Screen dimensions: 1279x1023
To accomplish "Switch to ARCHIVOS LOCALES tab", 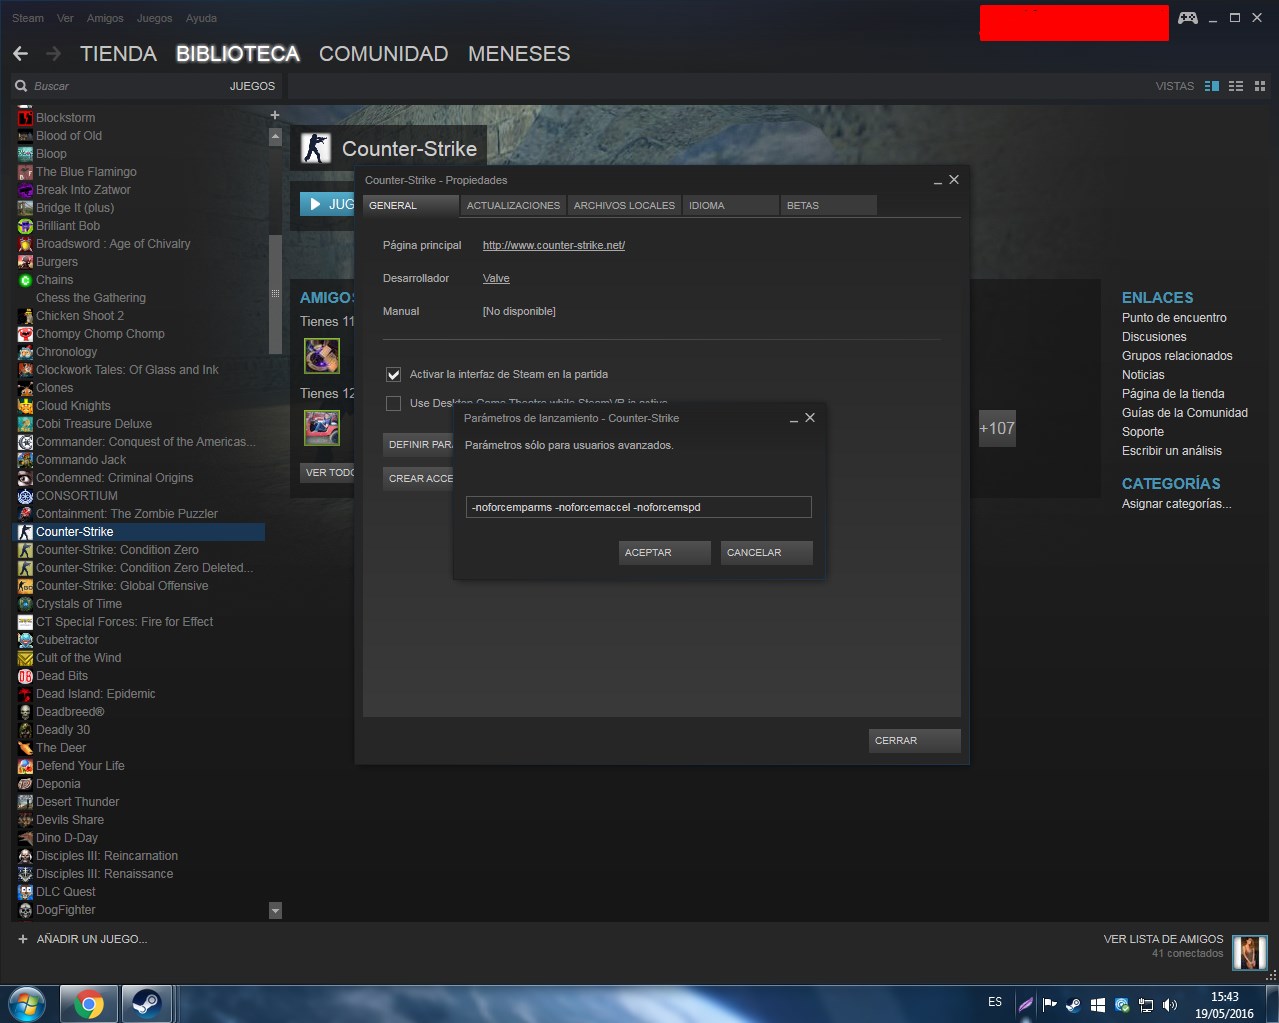I will coord(624,205).
